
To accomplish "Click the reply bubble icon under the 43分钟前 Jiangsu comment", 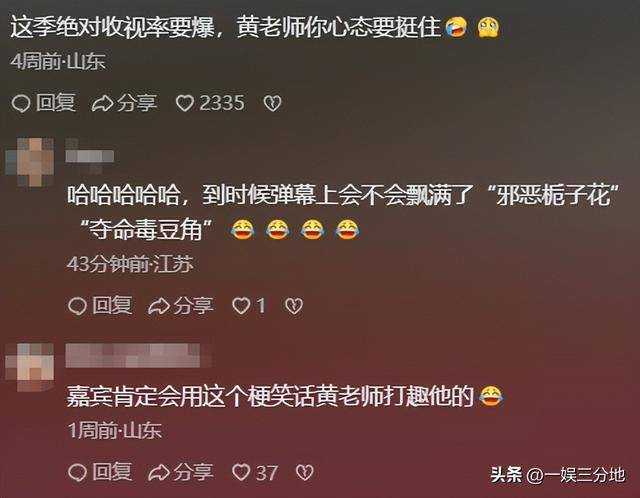I will pyautogui.click(x=77, y=306).
